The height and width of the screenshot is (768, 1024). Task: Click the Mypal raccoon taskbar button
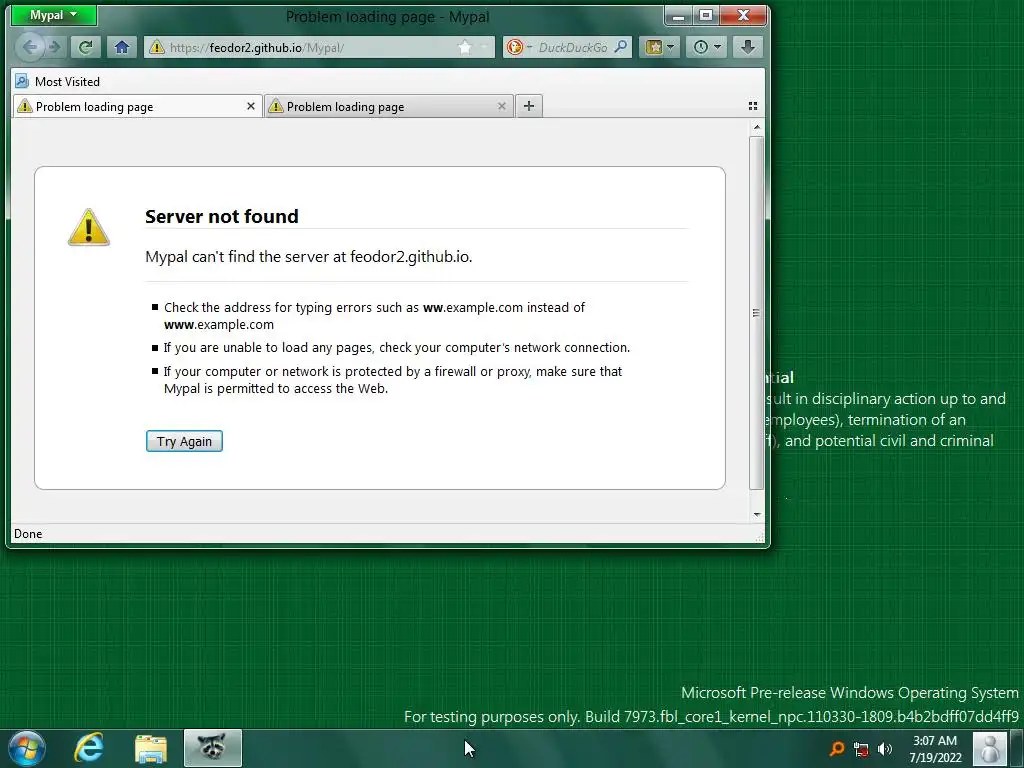(x=213, y=748)
